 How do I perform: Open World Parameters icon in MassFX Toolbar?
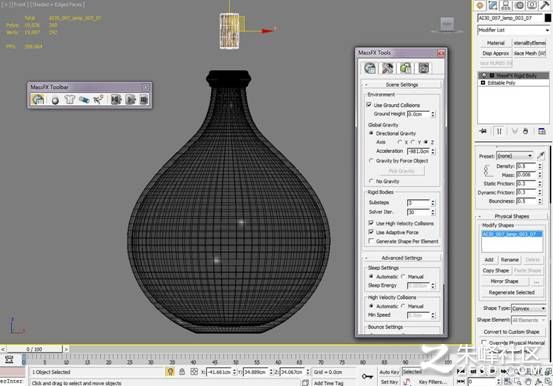pos(38,99)
